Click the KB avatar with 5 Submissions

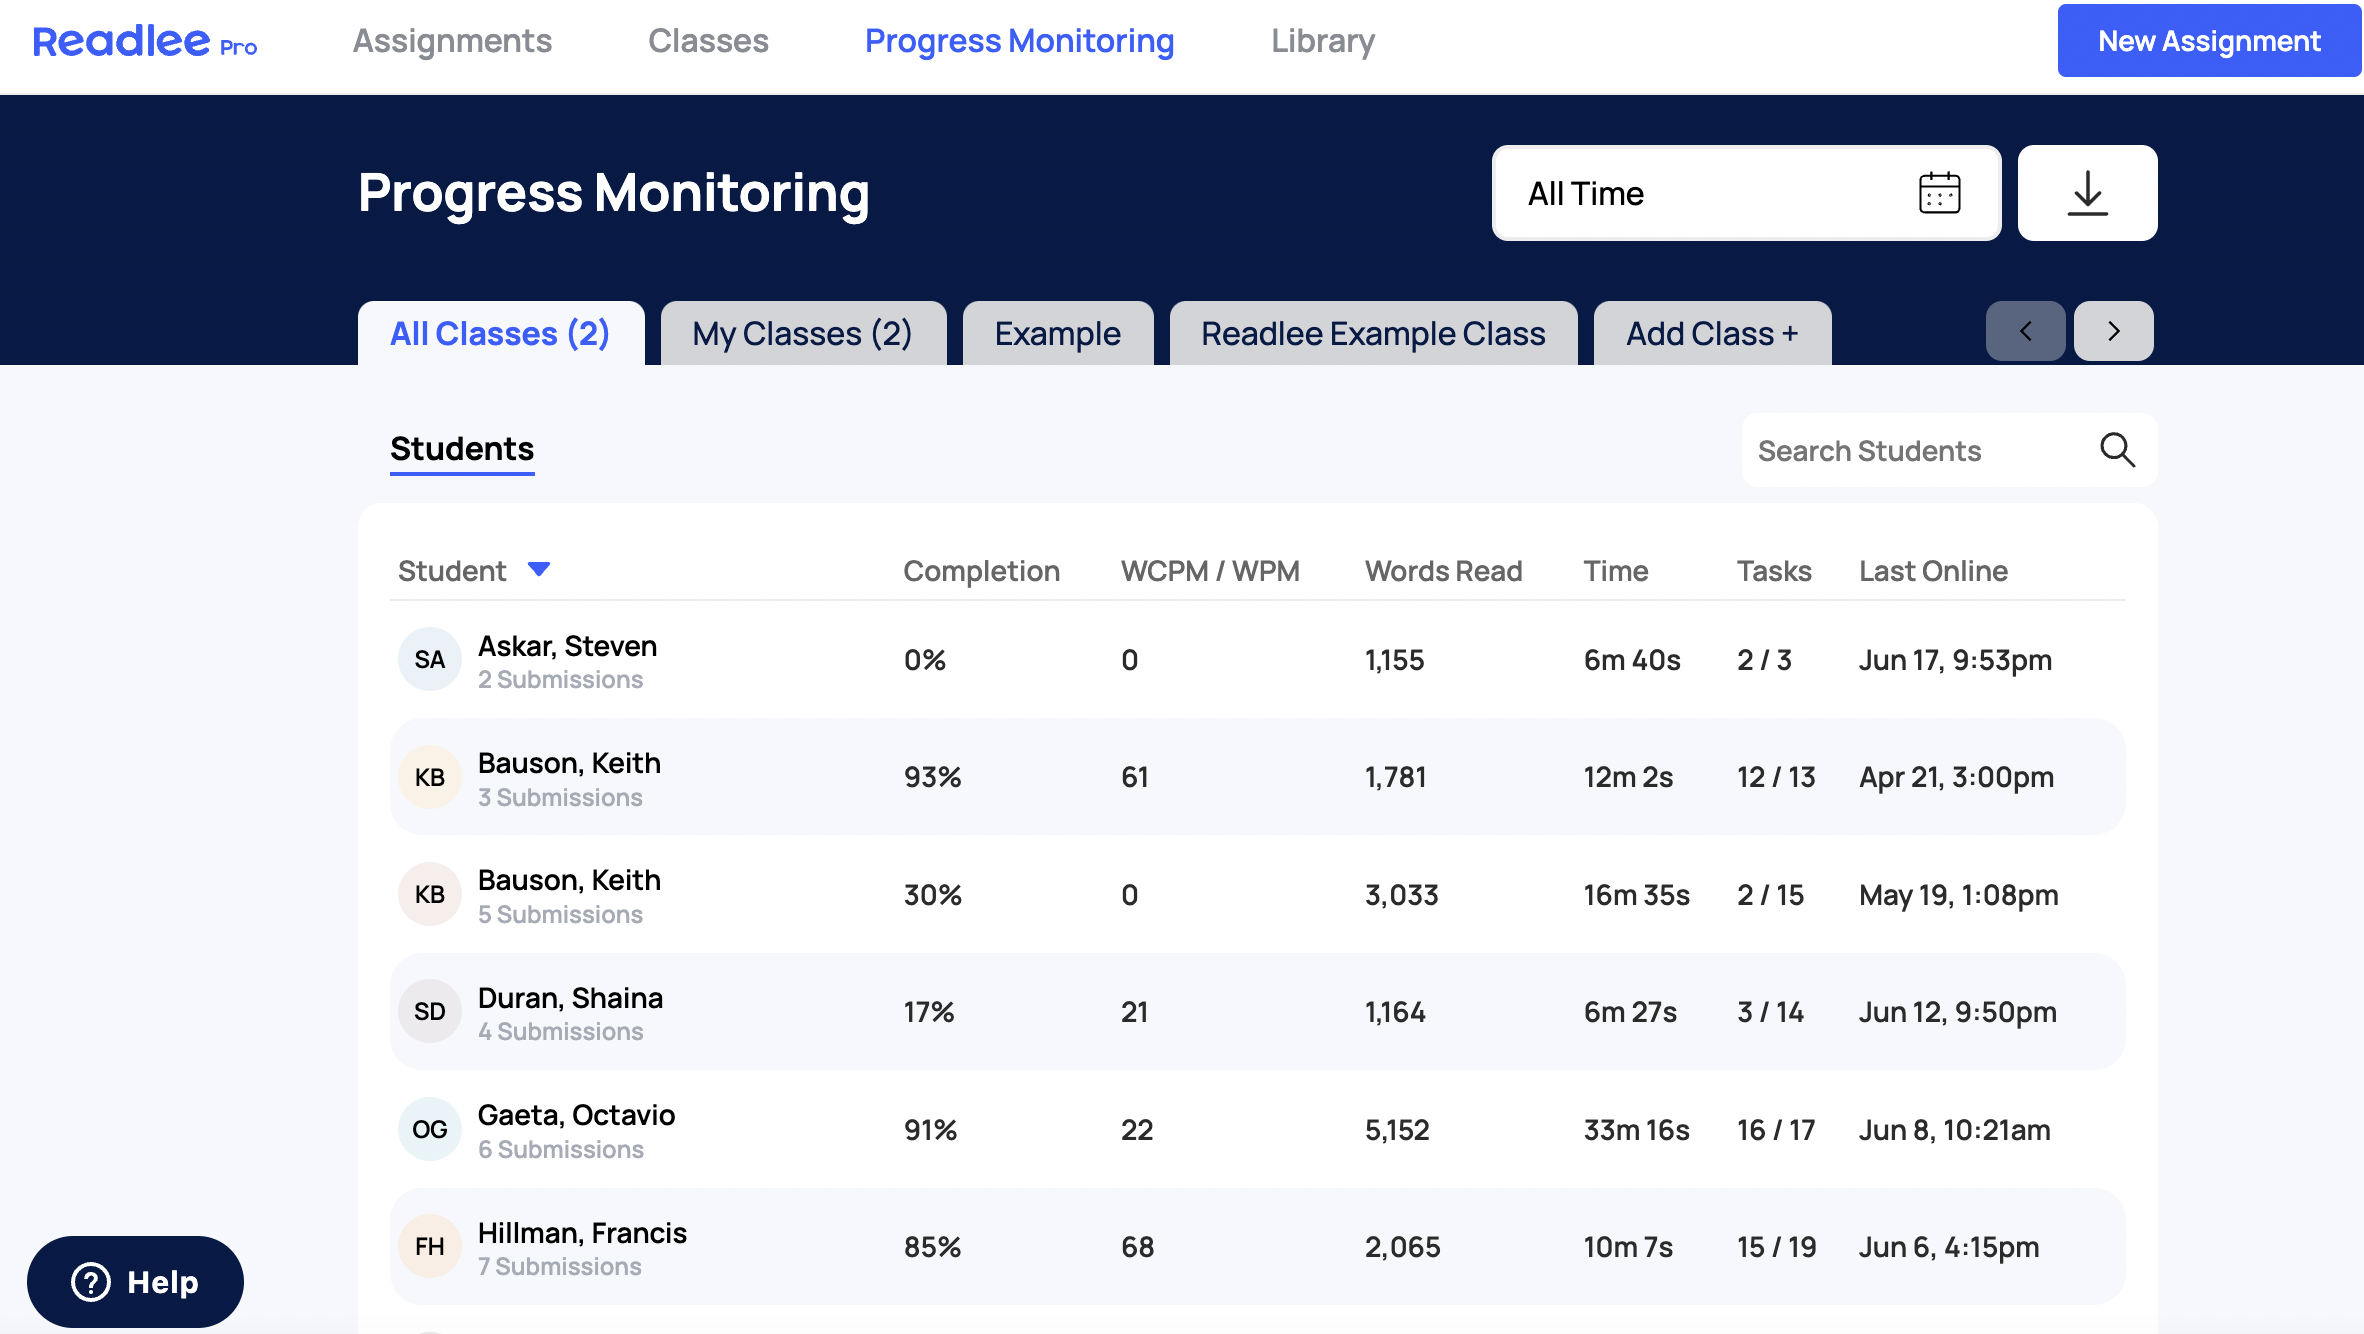tap(429, 894)
